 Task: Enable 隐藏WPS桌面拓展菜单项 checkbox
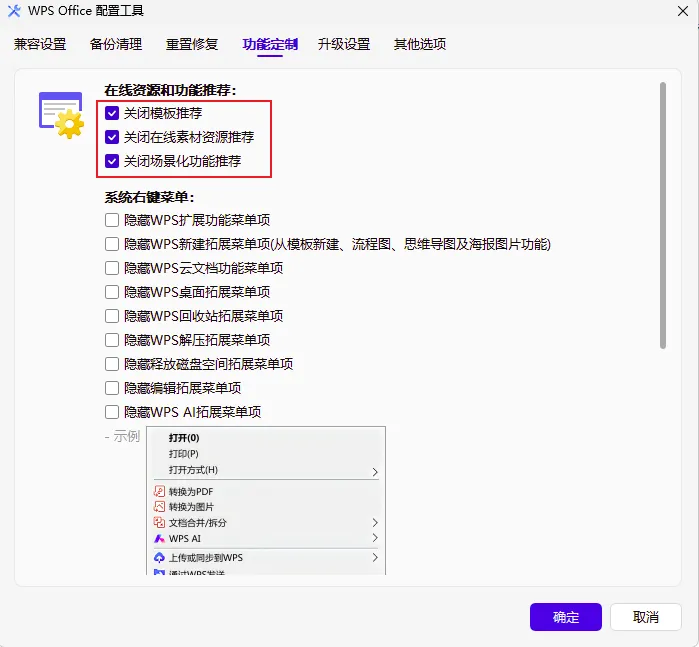pyautogui.click(x=112, y=292)
